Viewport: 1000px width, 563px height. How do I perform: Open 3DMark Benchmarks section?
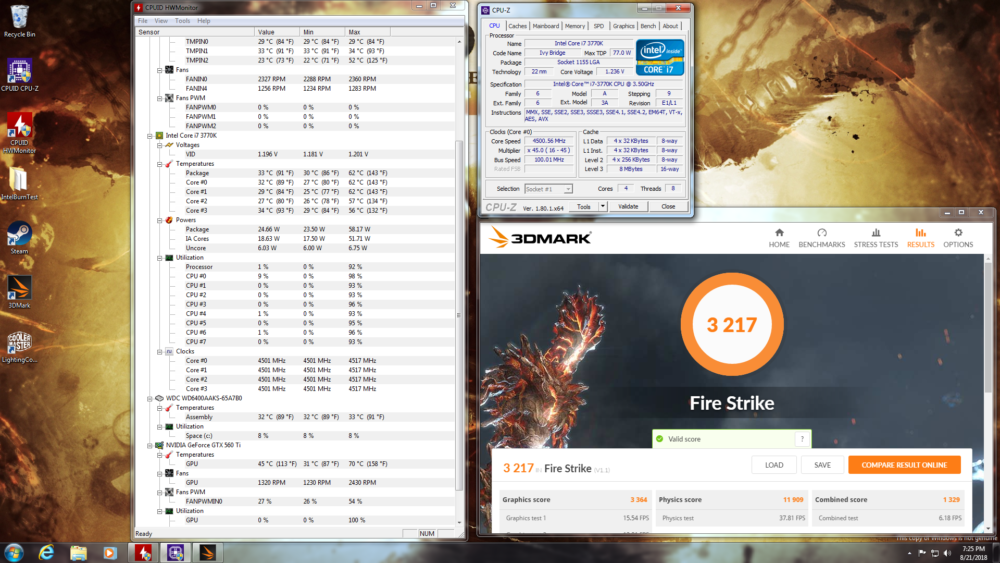tap(821, 238)
